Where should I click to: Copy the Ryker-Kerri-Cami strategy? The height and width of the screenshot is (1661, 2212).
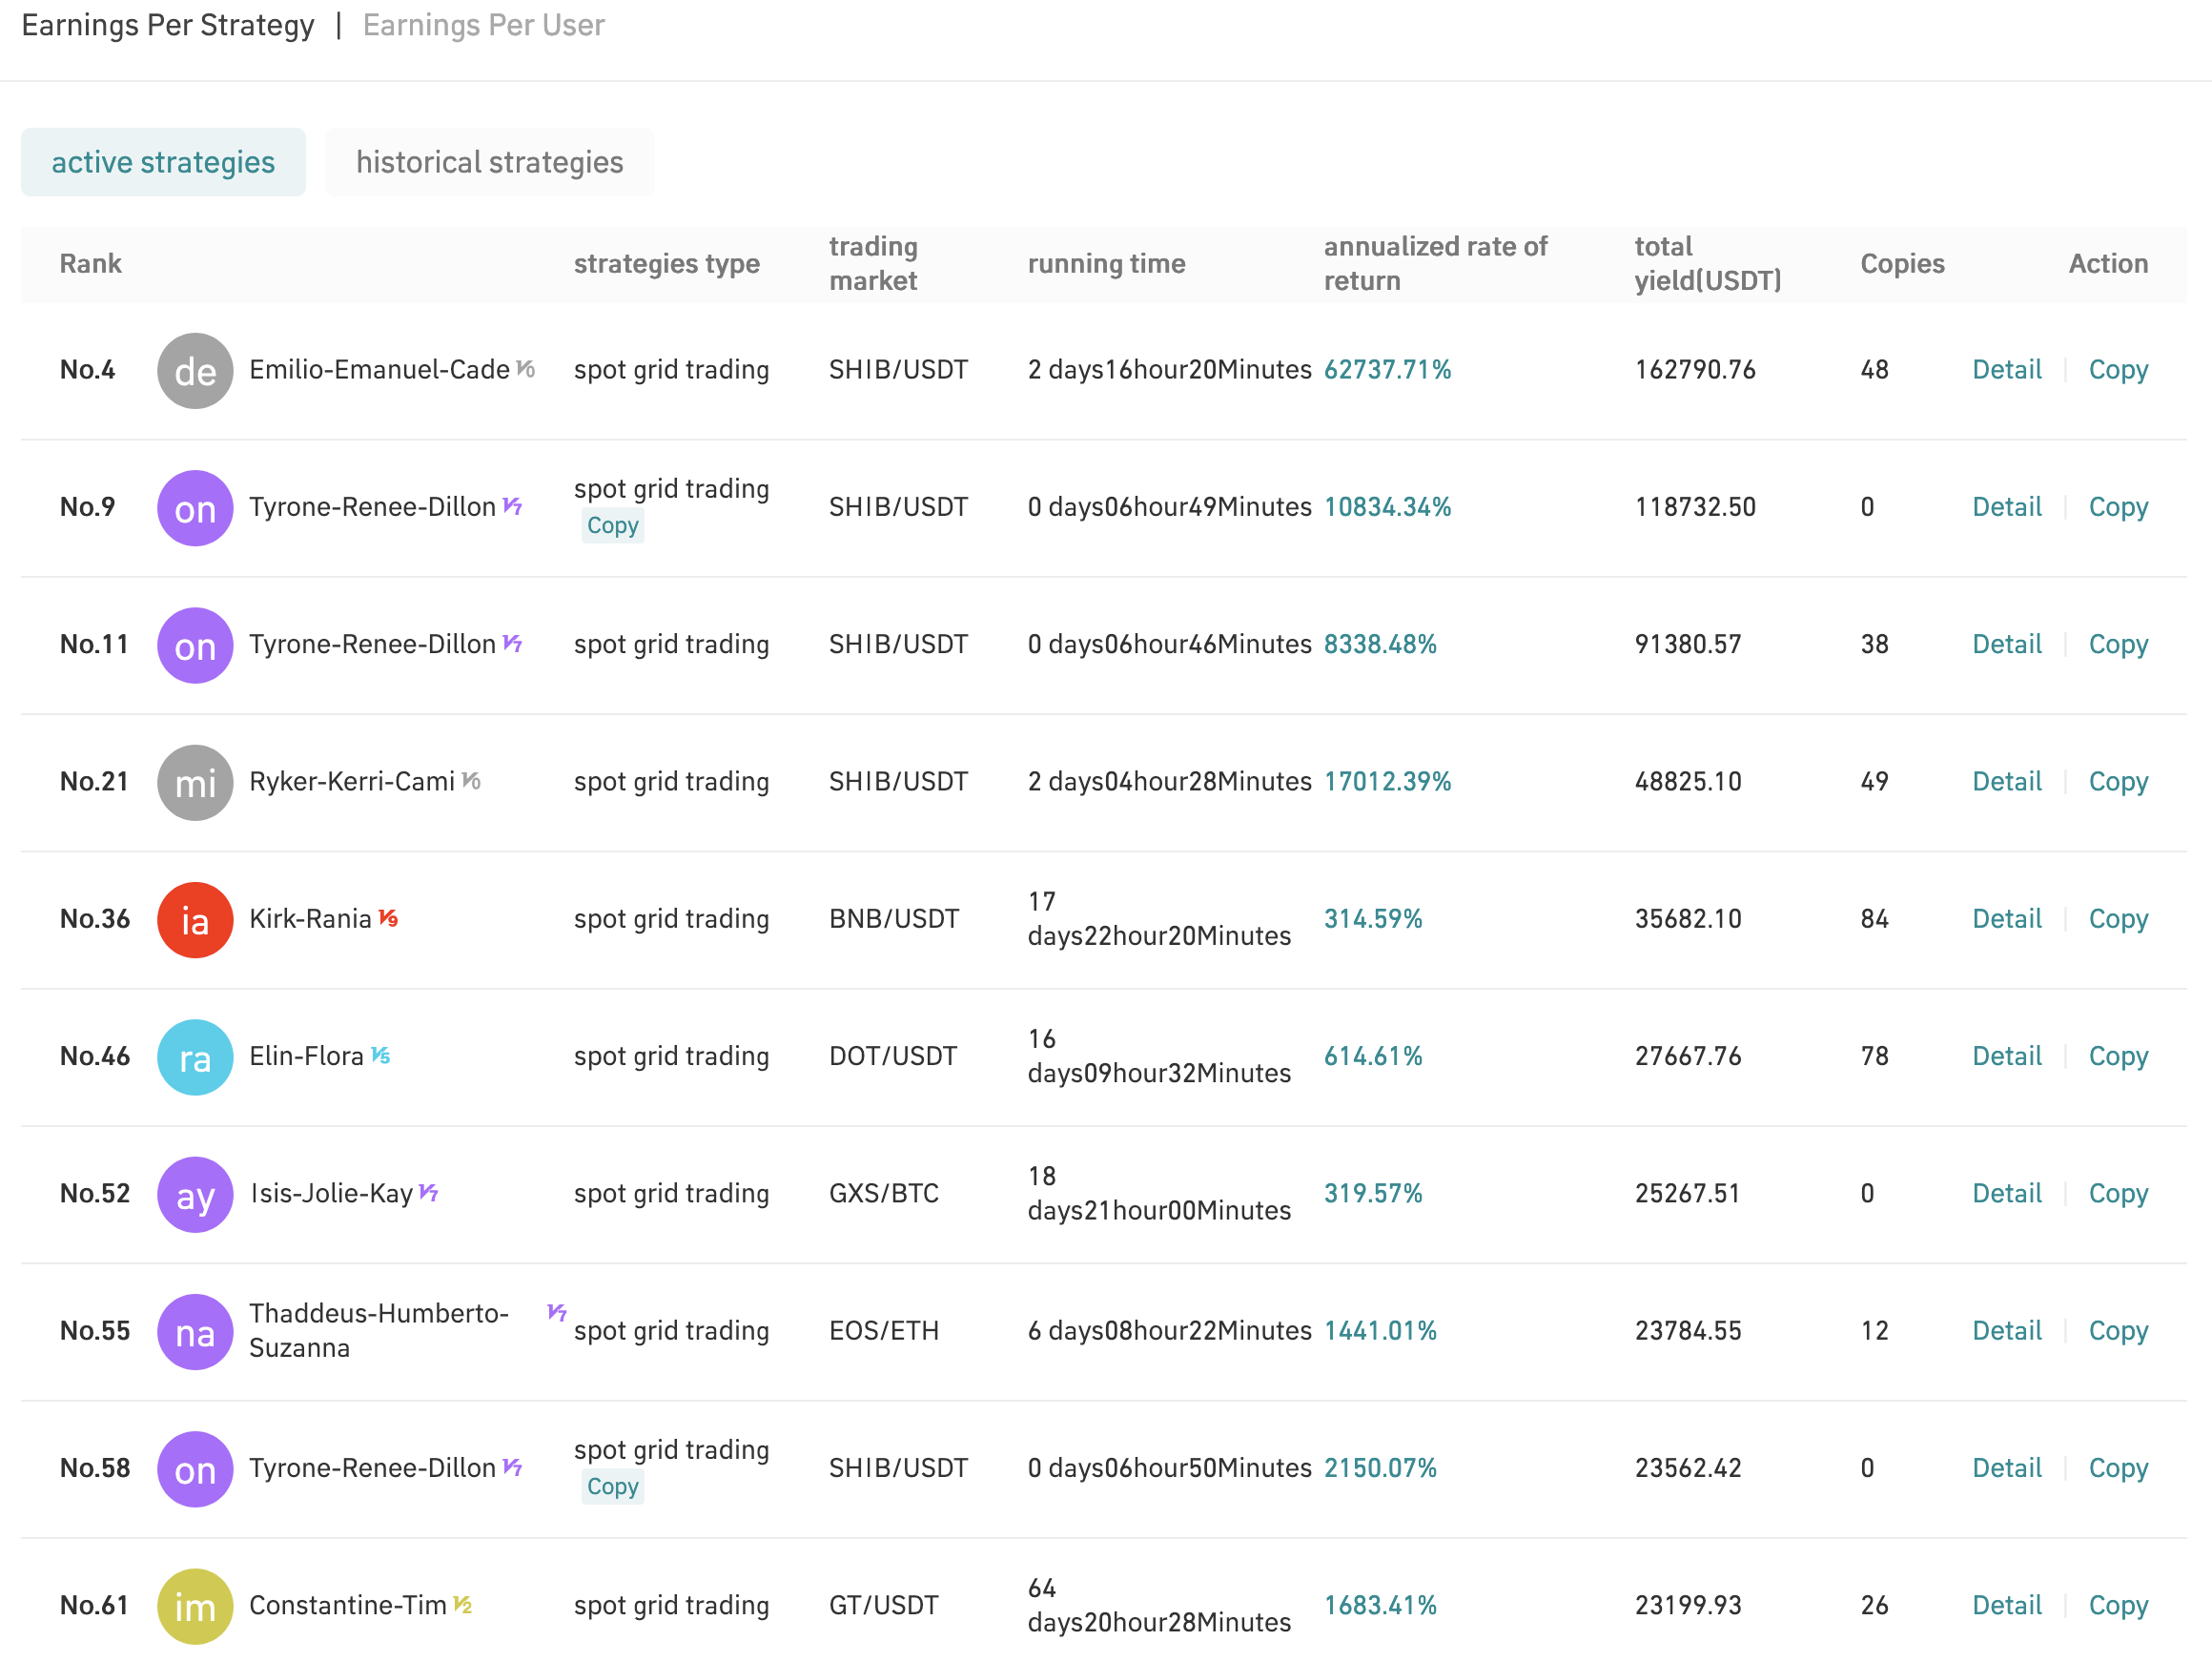(x=2118, y=781)
